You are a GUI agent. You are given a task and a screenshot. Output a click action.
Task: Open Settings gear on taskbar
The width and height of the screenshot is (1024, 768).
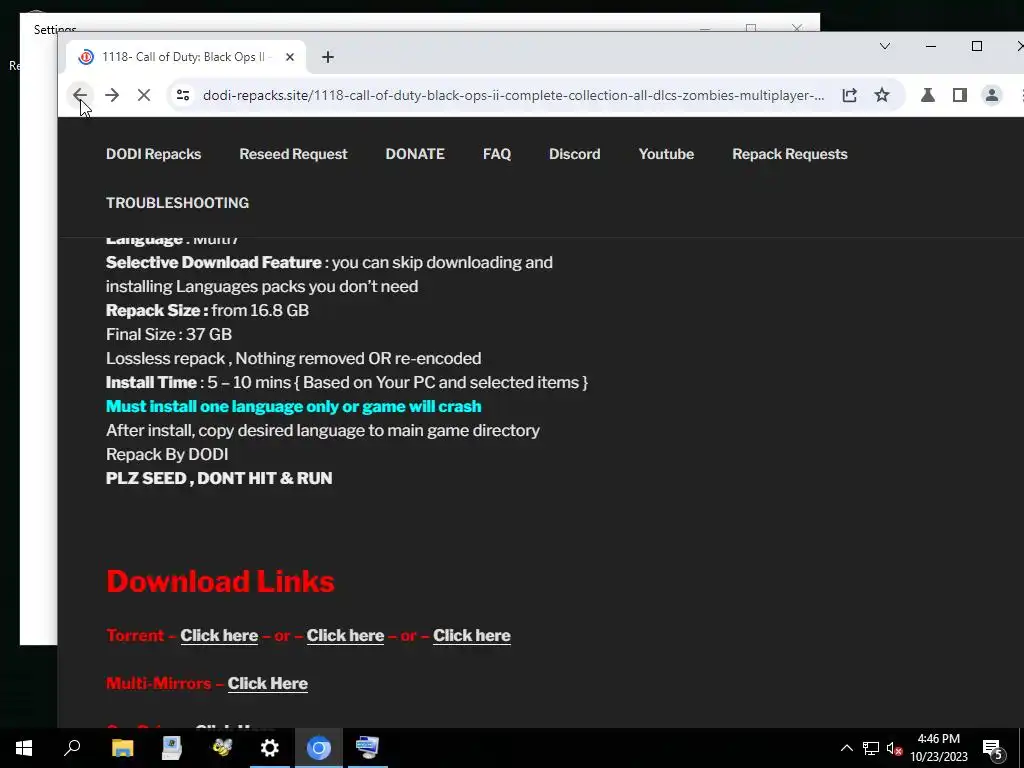click(269, 748)
